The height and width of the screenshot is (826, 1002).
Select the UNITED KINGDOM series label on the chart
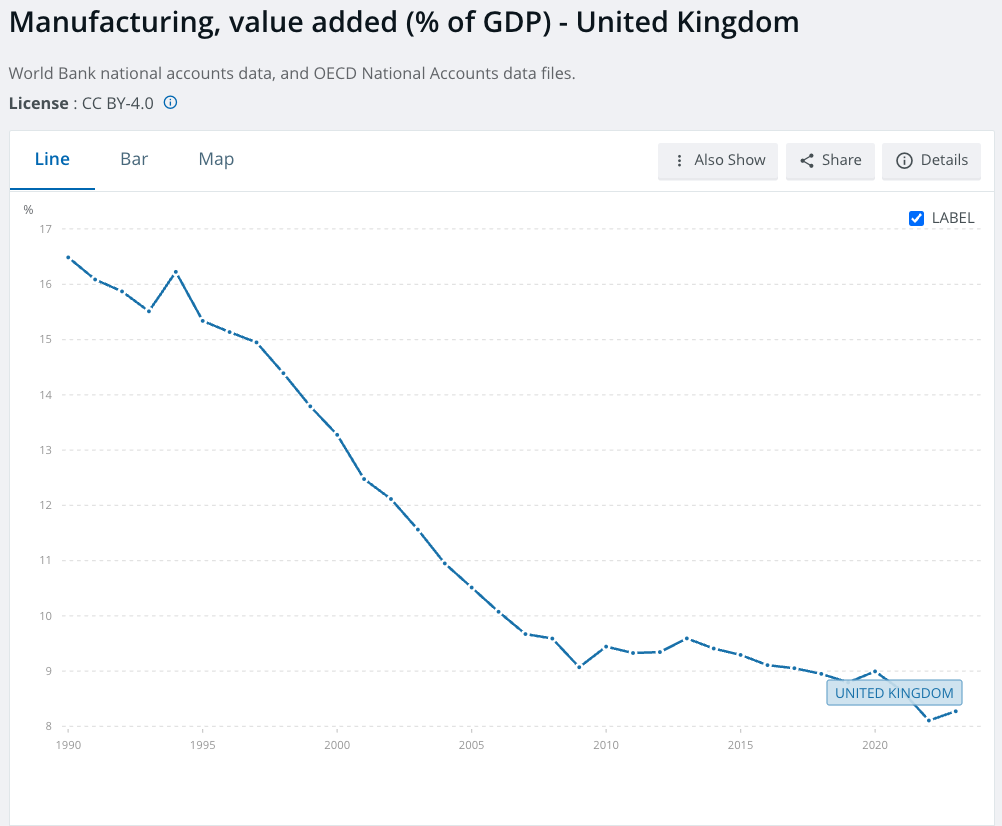coord(894,693)
